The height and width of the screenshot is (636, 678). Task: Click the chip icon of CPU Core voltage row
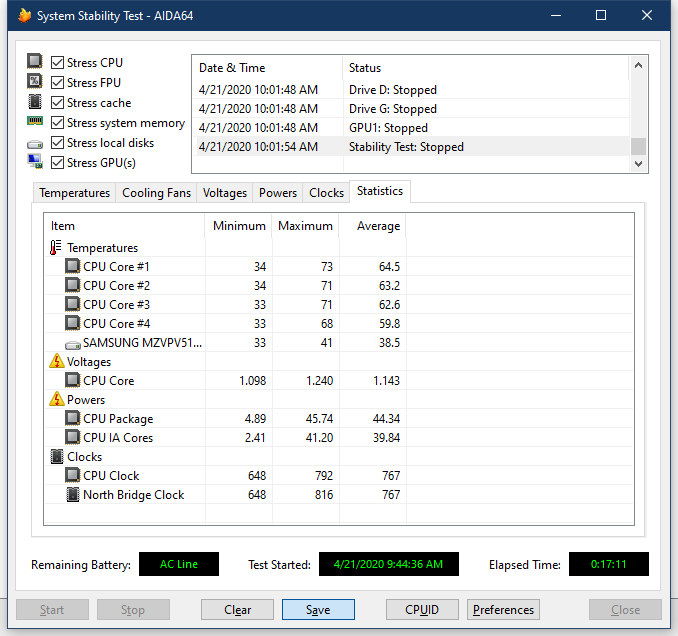point(72,380)
